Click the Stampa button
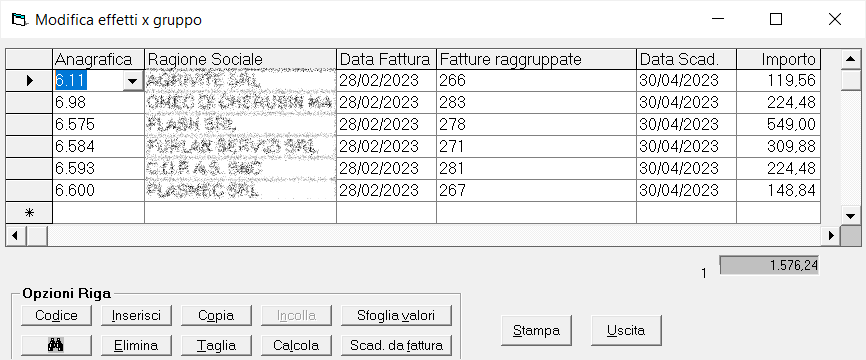Image resolution: width=866 pixels, height=360 pixels. pyautogui.click(x=536, y=331)
